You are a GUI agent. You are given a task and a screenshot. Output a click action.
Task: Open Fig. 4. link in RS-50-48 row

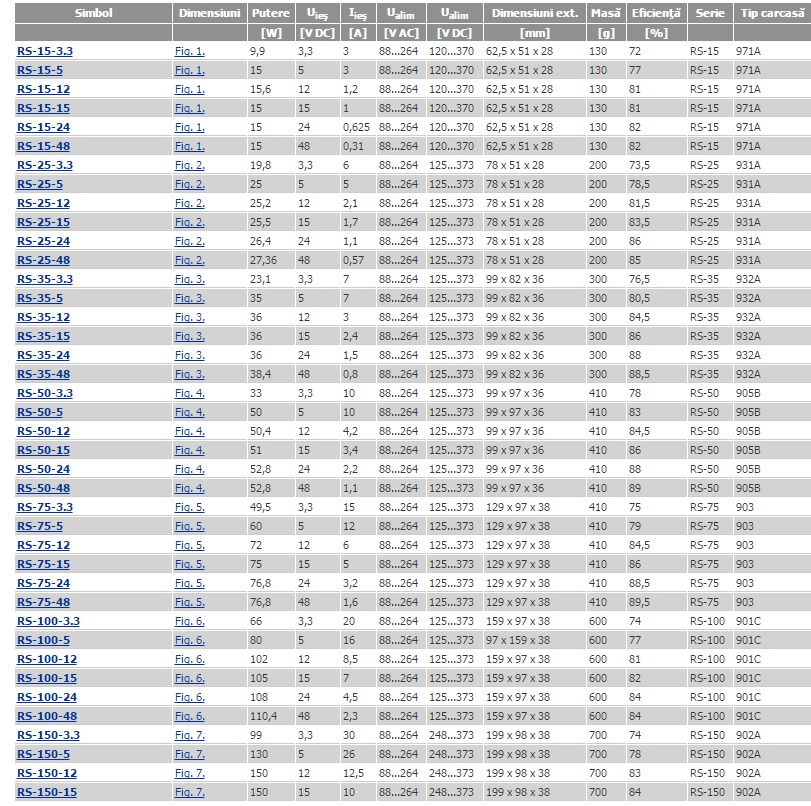point(190,488)
